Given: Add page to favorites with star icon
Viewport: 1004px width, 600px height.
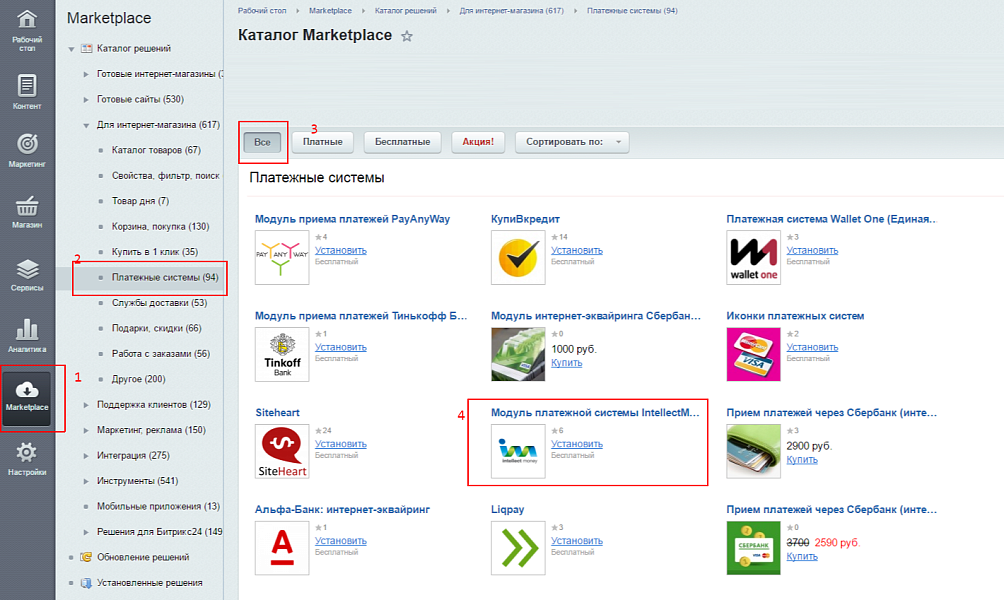Looking at the screenshot, I should [x=407, y=37].
